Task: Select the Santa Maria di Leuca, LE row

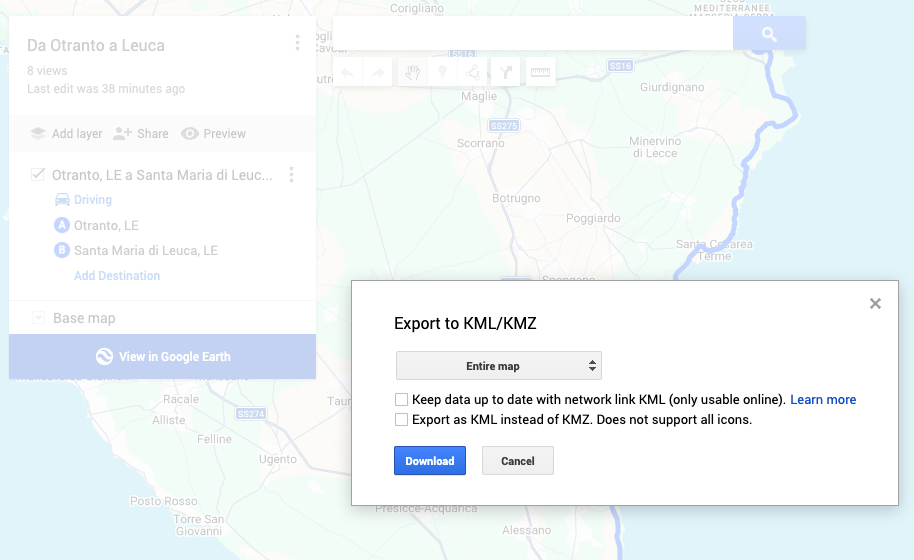Action: point(146,251)
